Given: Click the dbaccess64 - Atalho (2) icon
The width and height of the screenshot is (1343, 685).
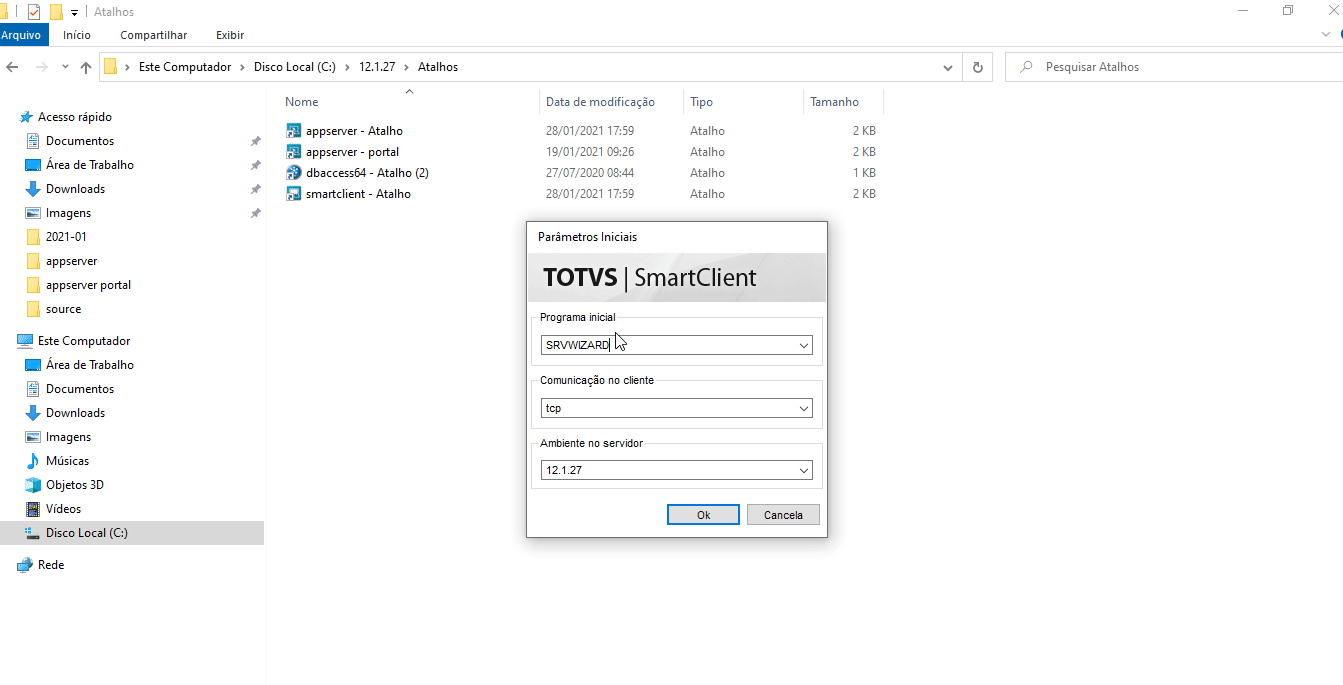Looking at the screenshot, I should 294,173.
